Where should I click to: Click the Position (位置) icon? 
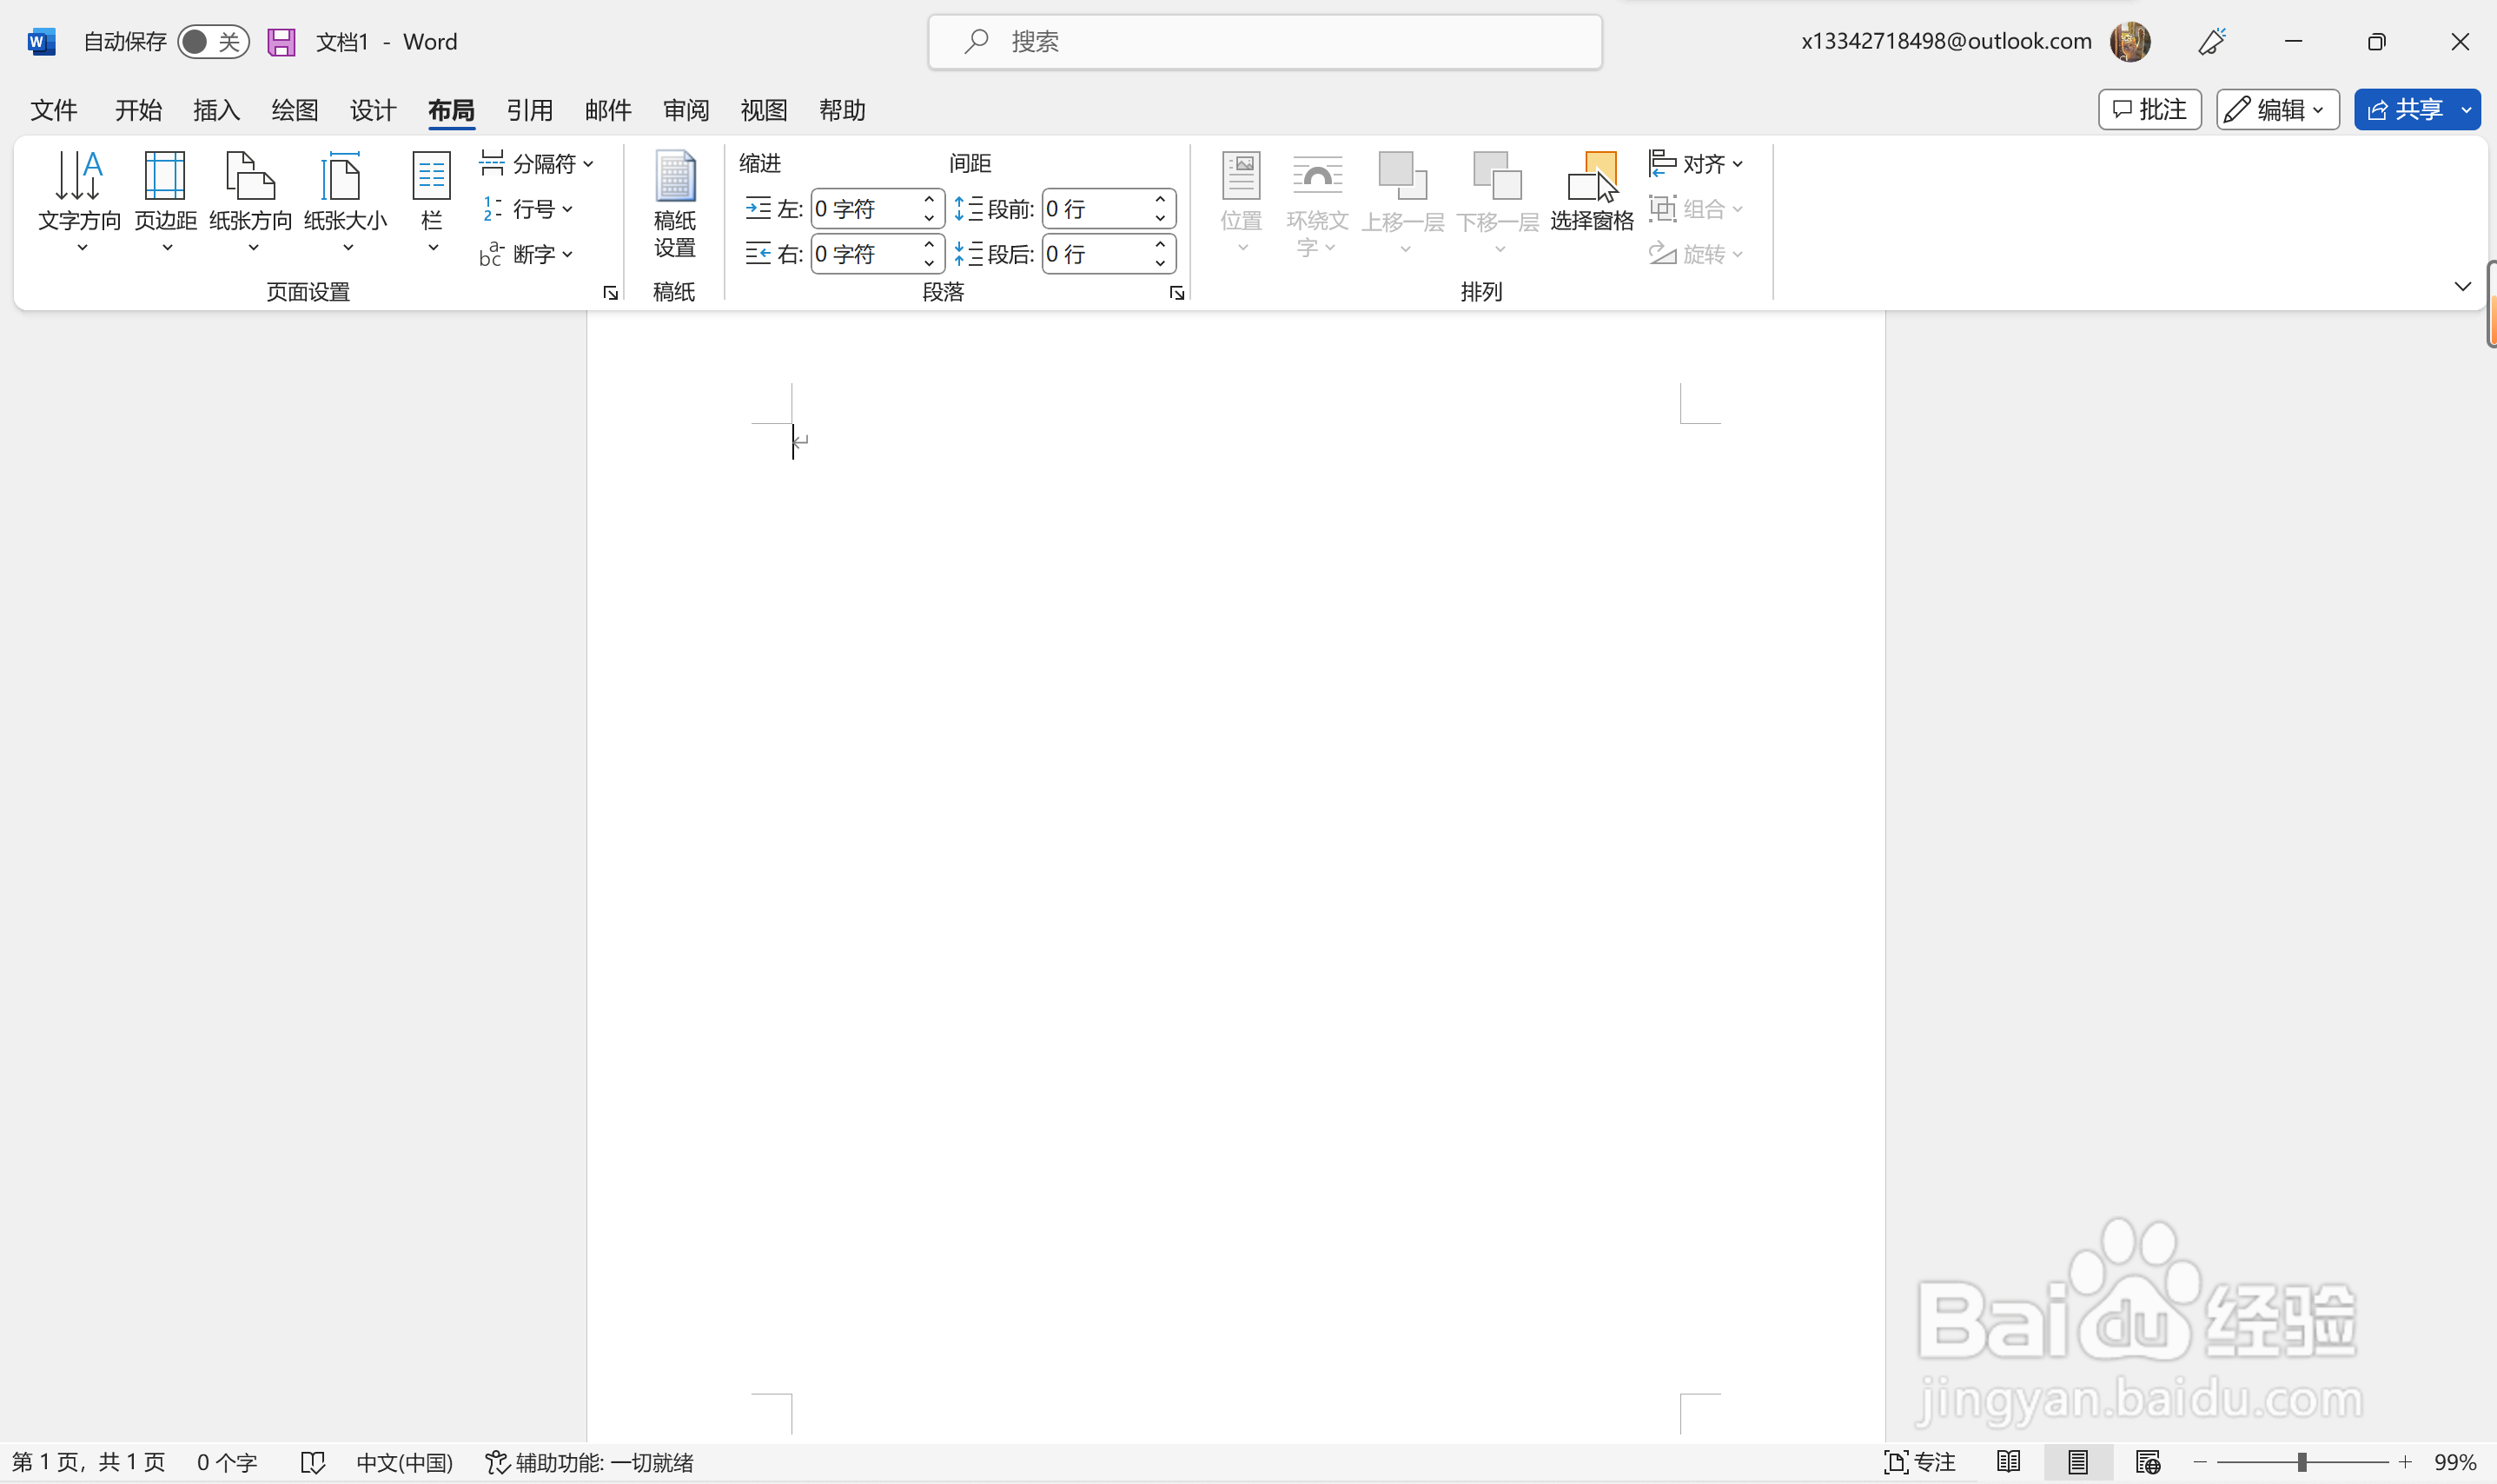1241,176
